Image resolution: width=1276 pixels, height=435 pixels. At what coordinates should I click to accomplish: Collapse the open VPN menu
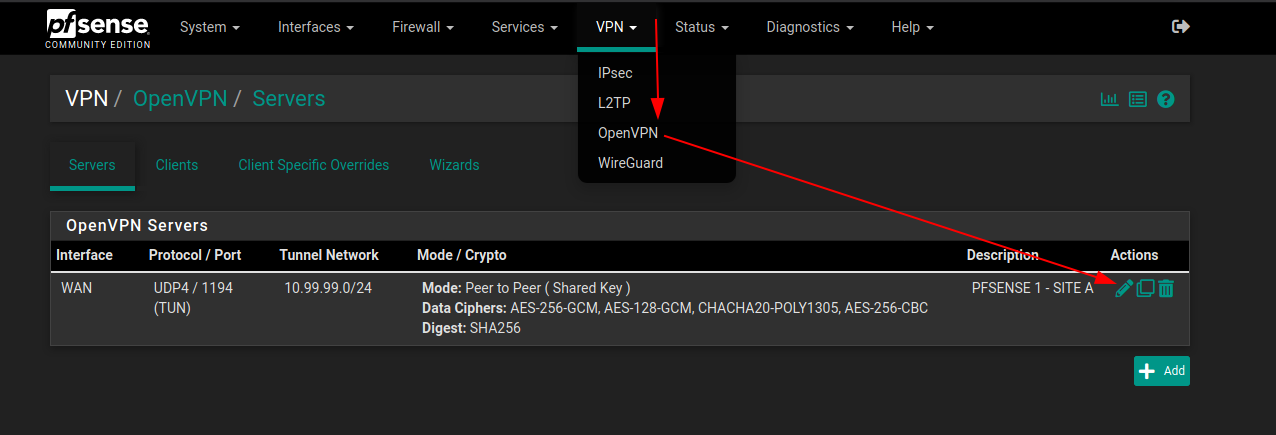pos(617,27)
